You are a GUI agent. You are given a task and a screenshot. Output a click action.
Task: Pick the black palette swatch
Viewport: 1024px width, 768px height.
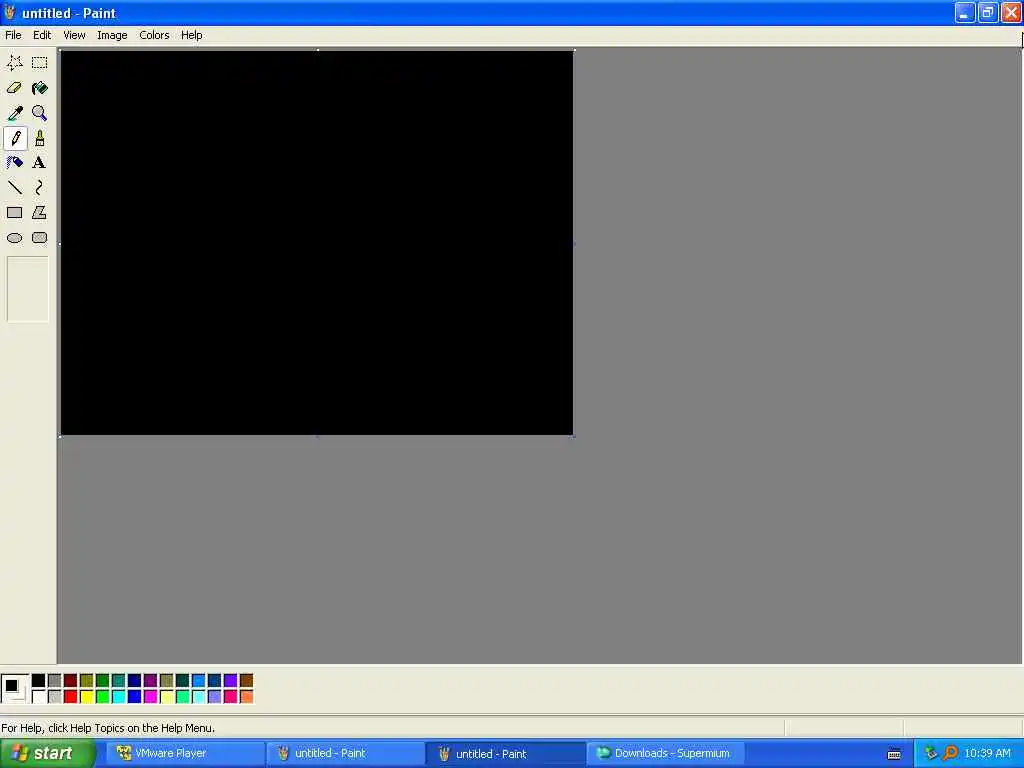[39, 680]
